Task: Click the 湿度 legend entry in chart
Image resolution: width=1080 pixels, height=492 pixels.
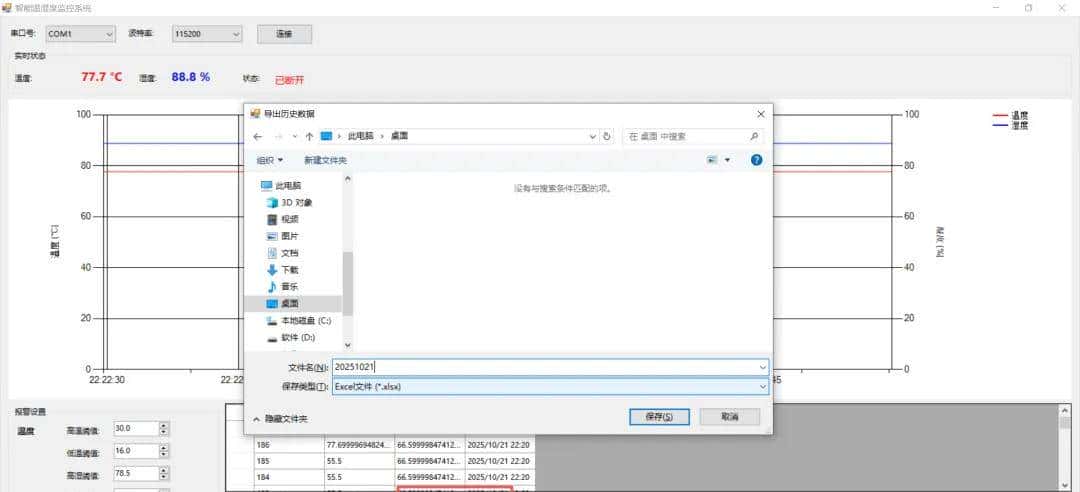Action: pos(1010,125)
